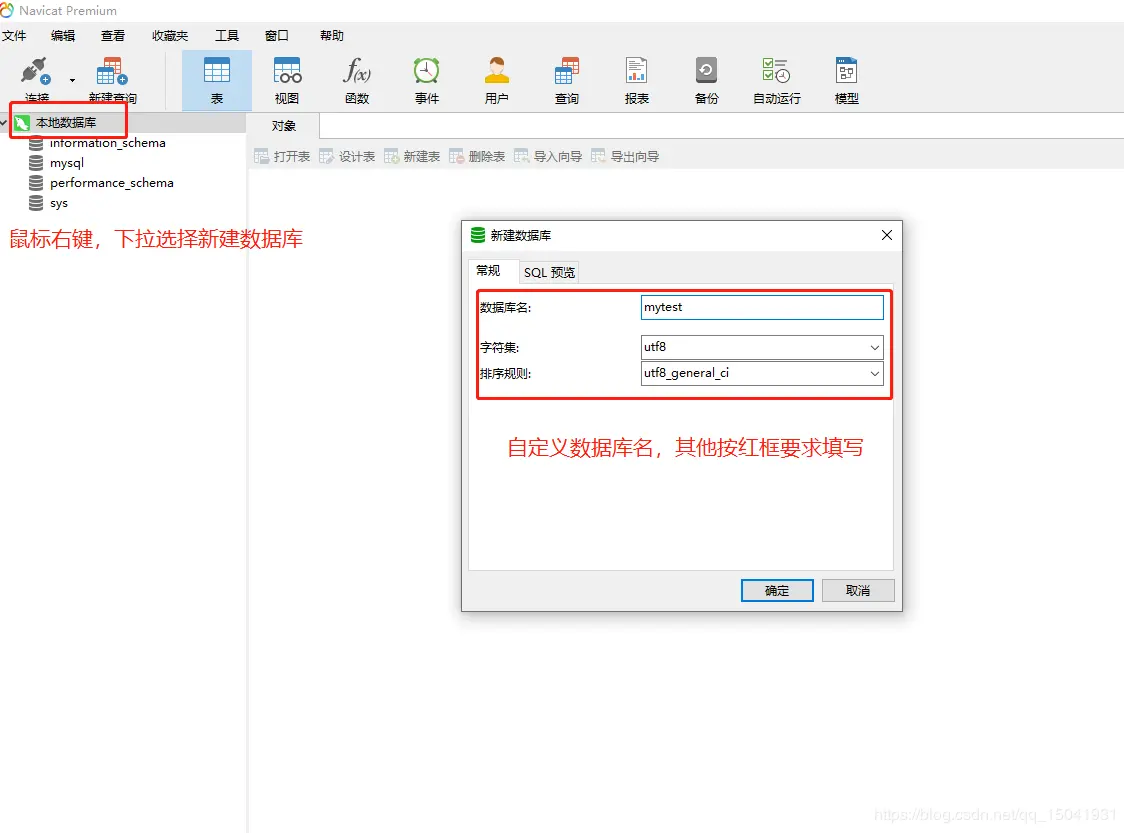Click the User (用户) toolbar icon
The image size is (1124, 833).
497,80
